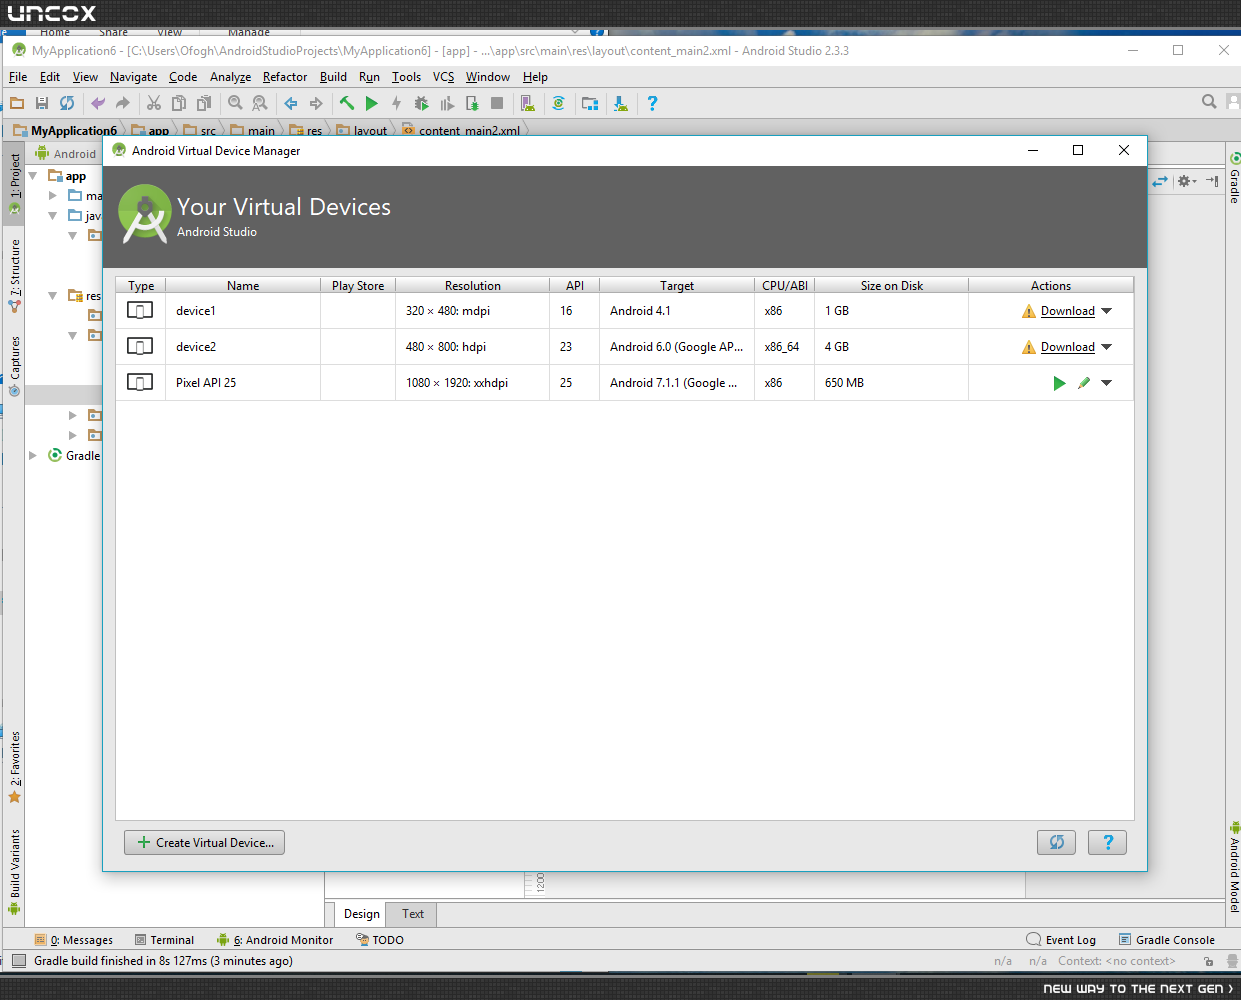Click the Open folder toolbar icon

click(x=17, y=103)
